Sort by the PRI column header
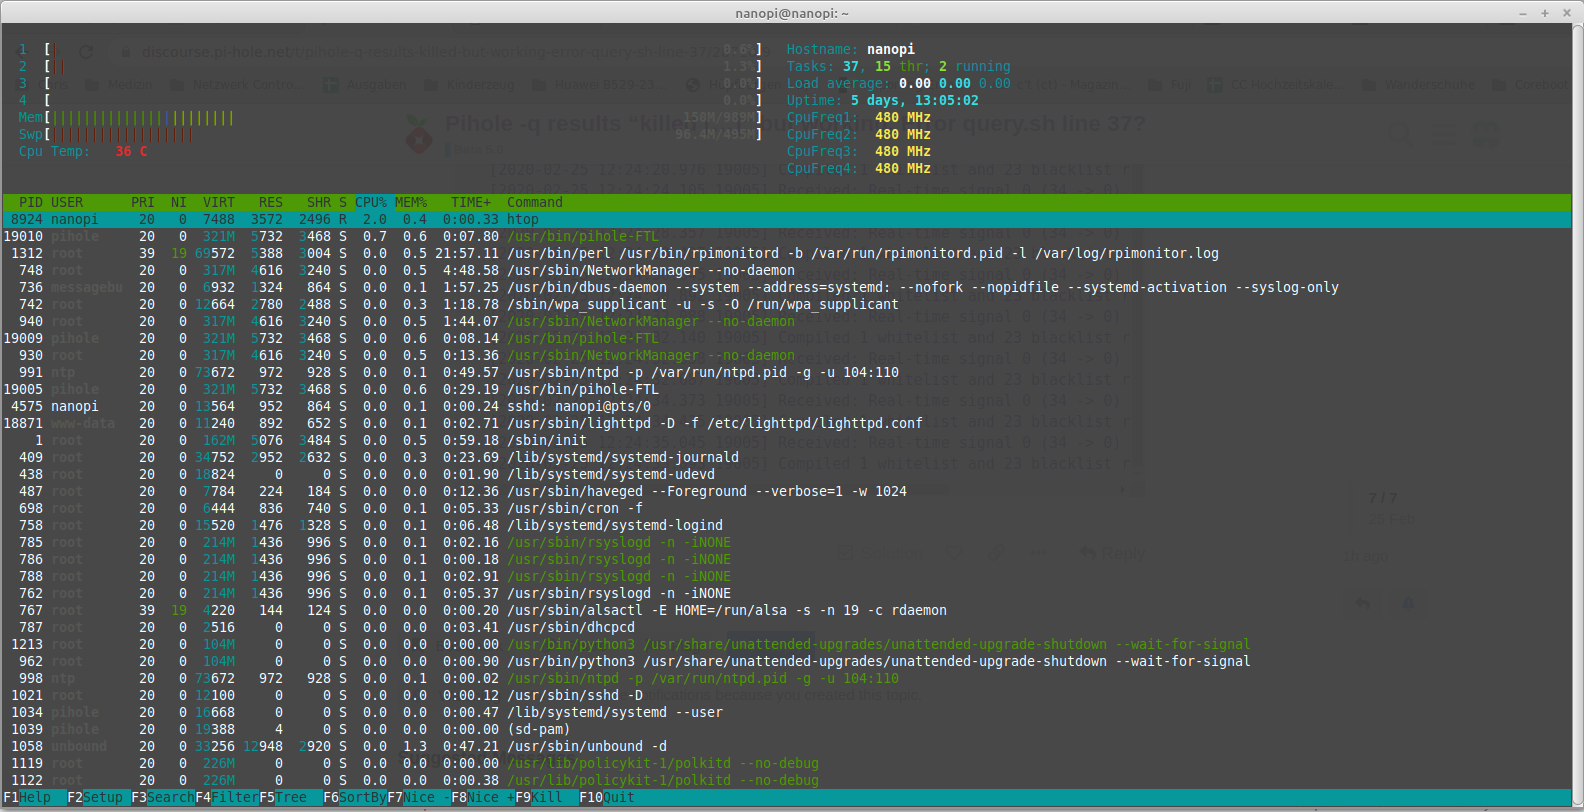The height and width of the screenshot is (812, 1584). [x=143, y=202]
